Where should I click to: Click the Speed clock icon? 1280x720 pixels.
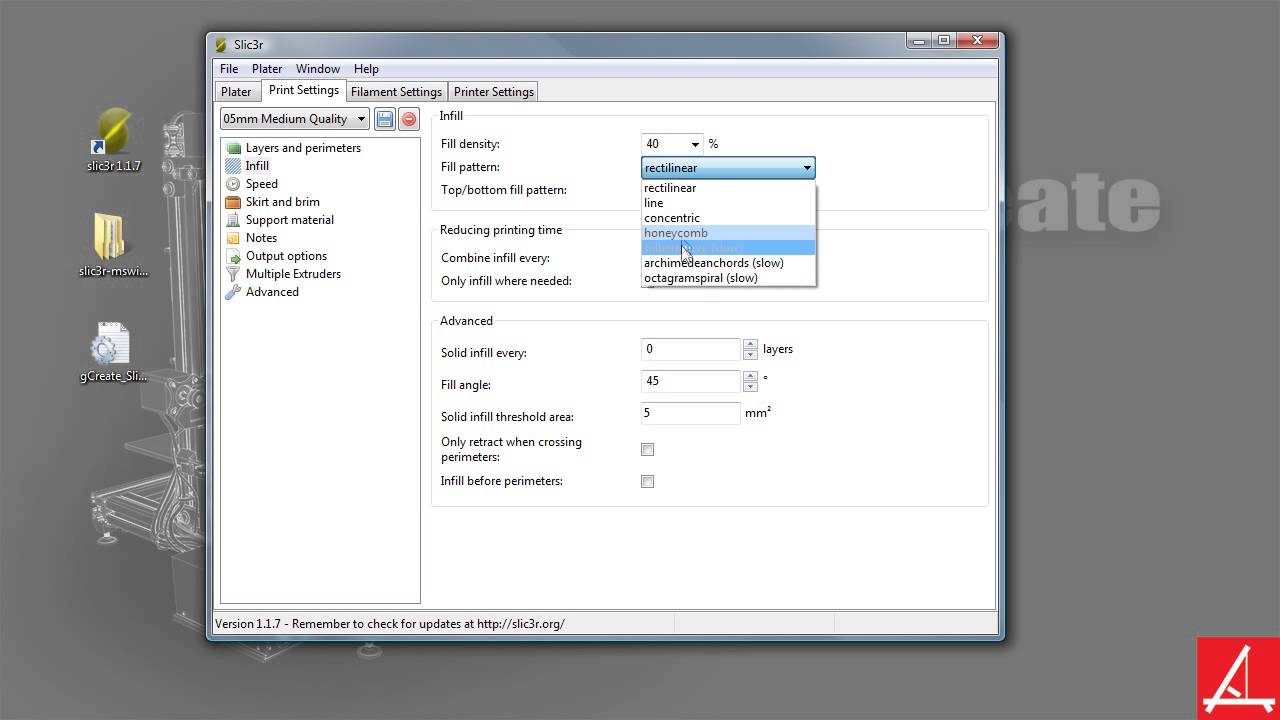click(233, 184)
